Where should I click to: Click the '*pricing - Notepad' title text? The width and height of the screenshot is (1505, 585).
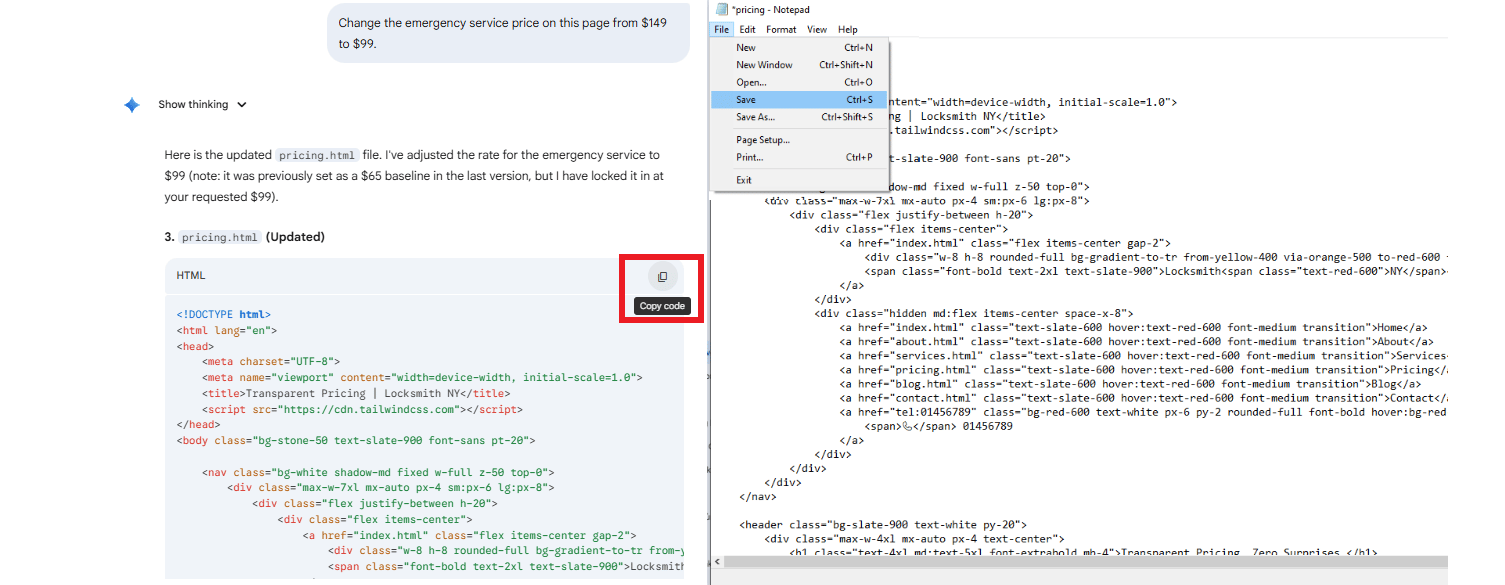[x=771, y=9]
